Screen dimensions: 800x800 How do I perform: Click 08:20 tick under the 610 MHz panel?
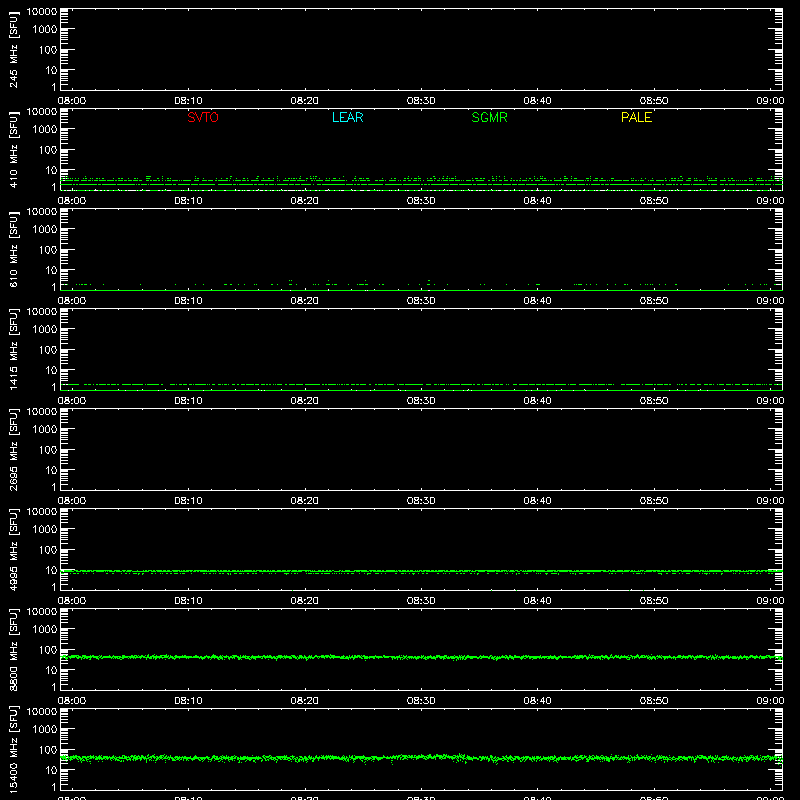[305, 301]
